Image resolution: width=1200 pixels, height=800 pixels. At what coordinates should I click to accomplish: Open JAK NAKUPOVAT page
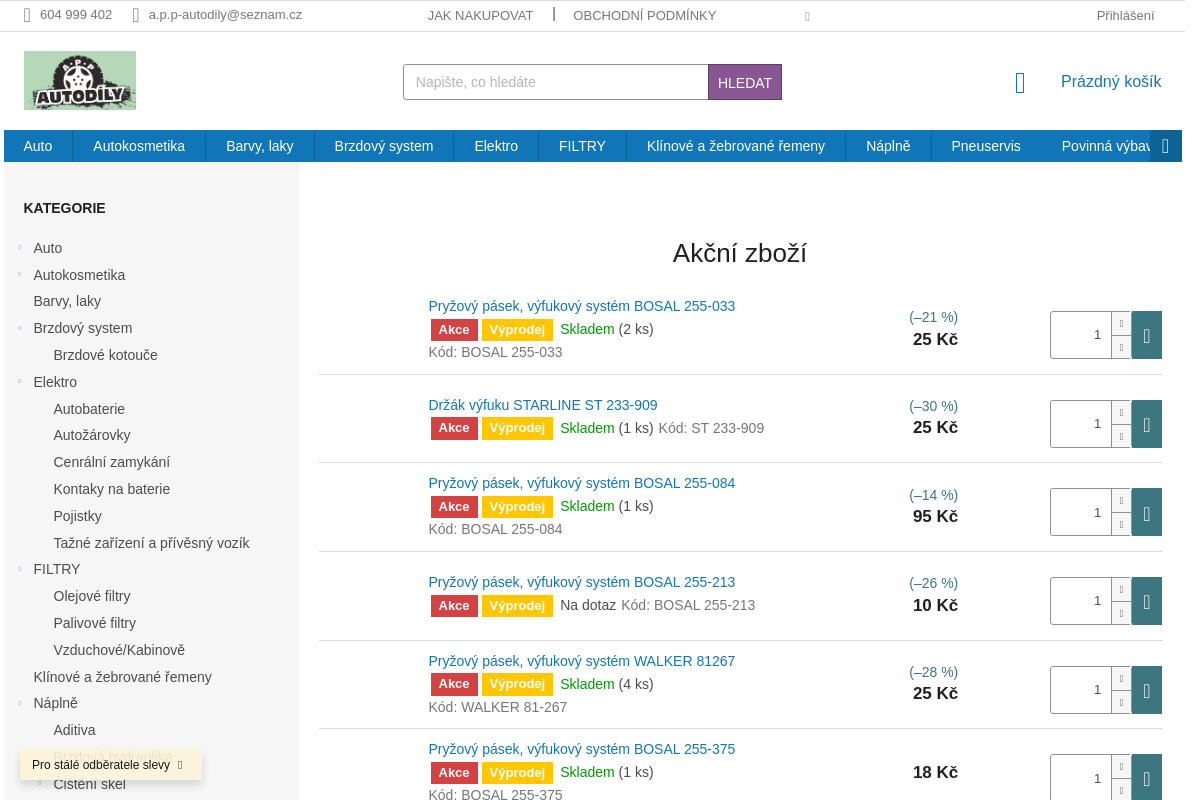[x=480, y=15]
